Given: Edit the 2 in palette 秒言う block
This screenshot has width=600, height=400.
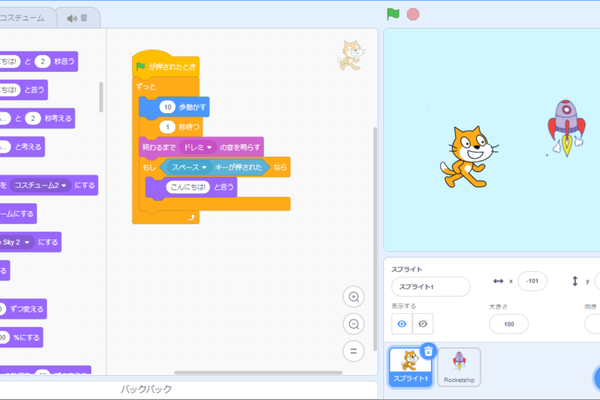Looking at the screenshot, I should pyautogui.click(x=42, y=61).
